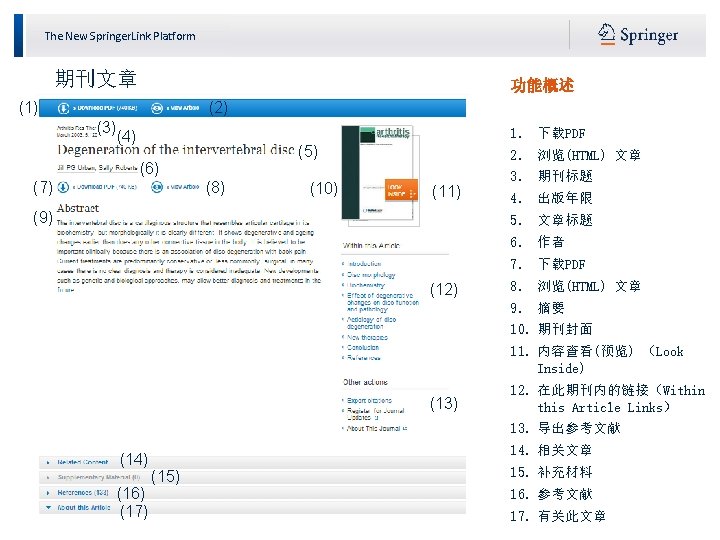Click list item 9. 摘要
Image resolution: width=720 pixels, height=540 pixels.
537,308
